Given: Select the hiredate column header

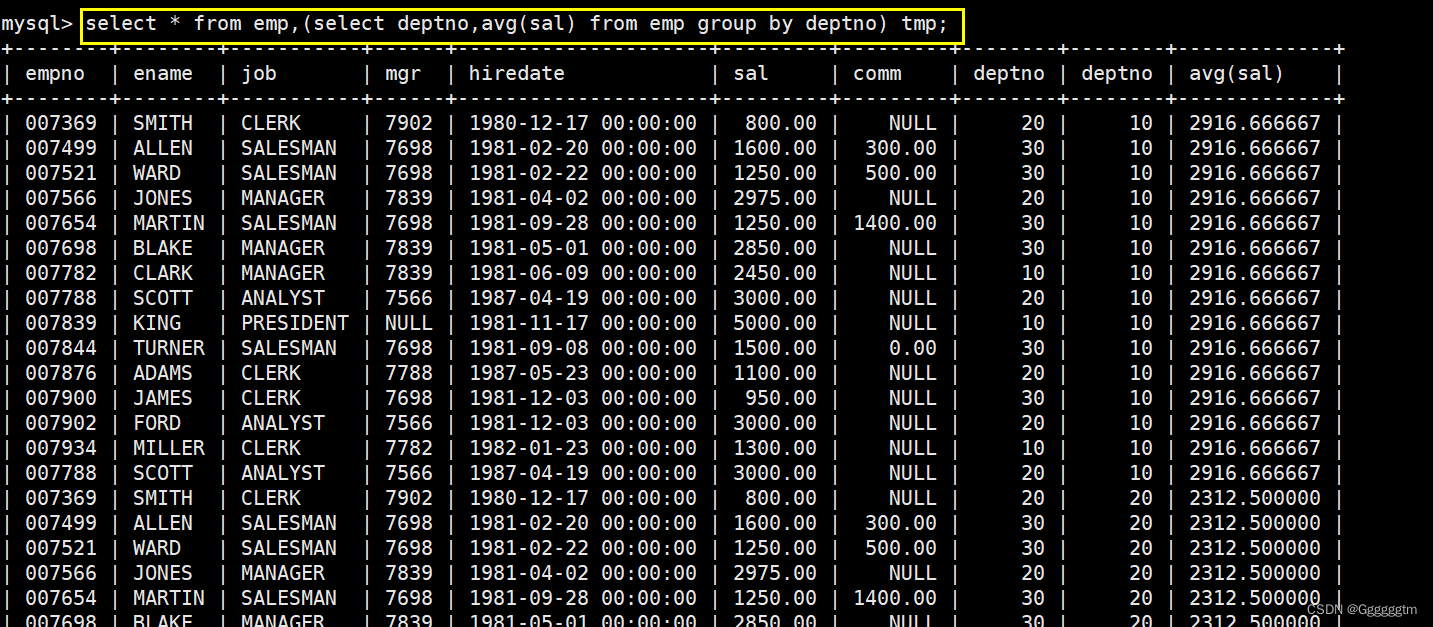Looking at the screenshot, I should click(517, 73).
